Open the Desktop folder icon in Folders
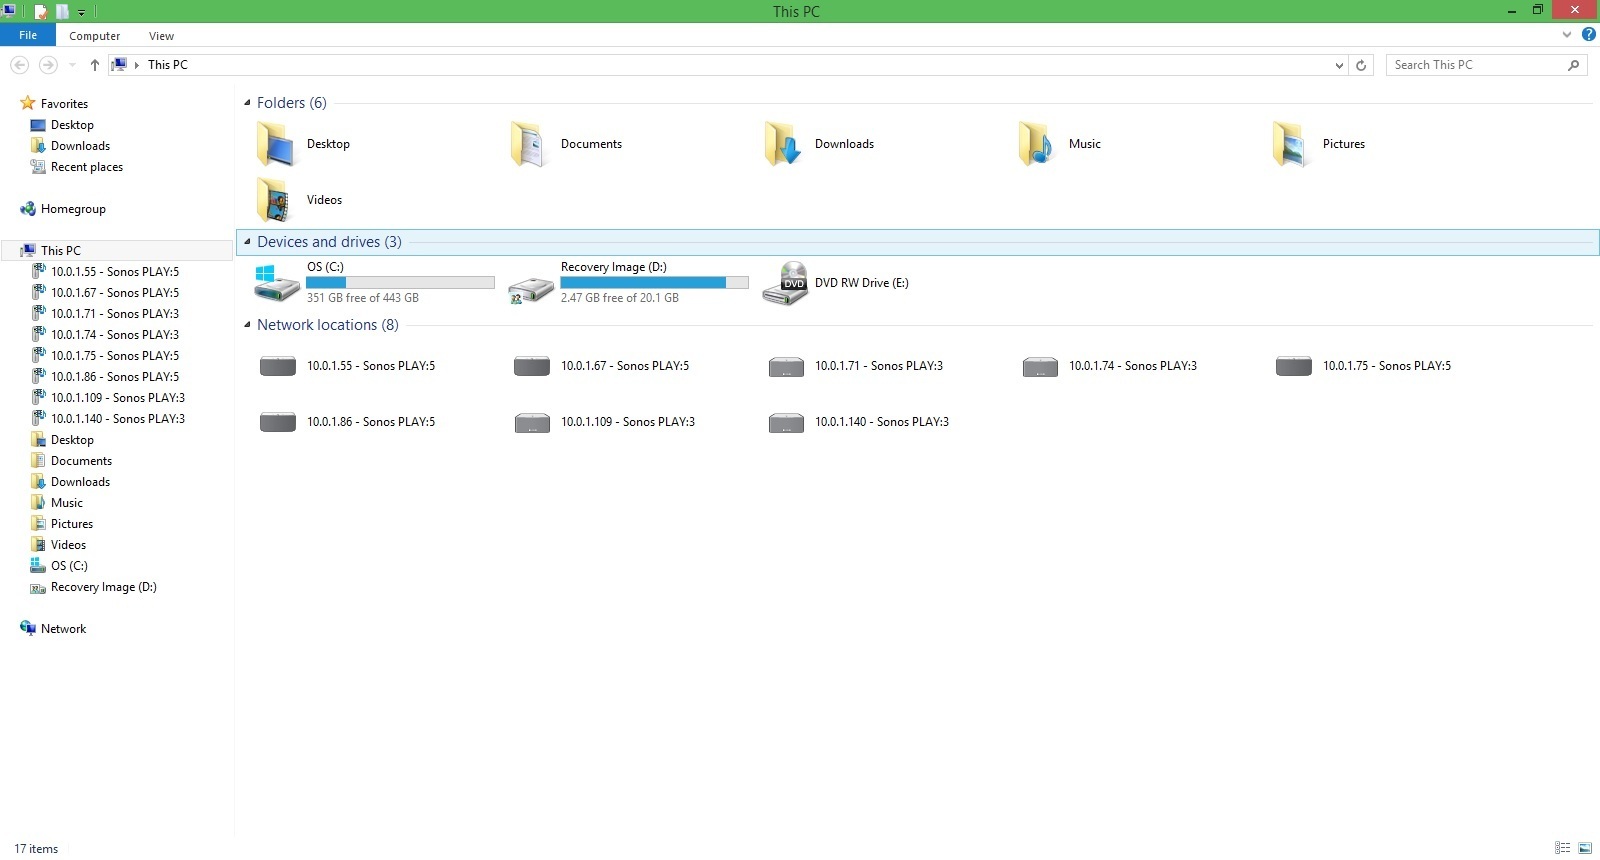 [275, 144]
